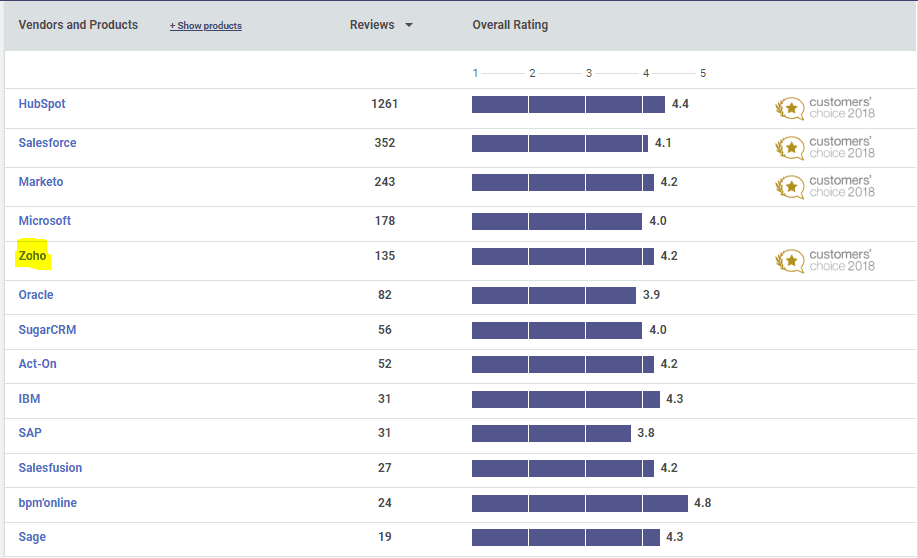
Task: Click Microsoft's review count 178
Action: click(385, 221)
